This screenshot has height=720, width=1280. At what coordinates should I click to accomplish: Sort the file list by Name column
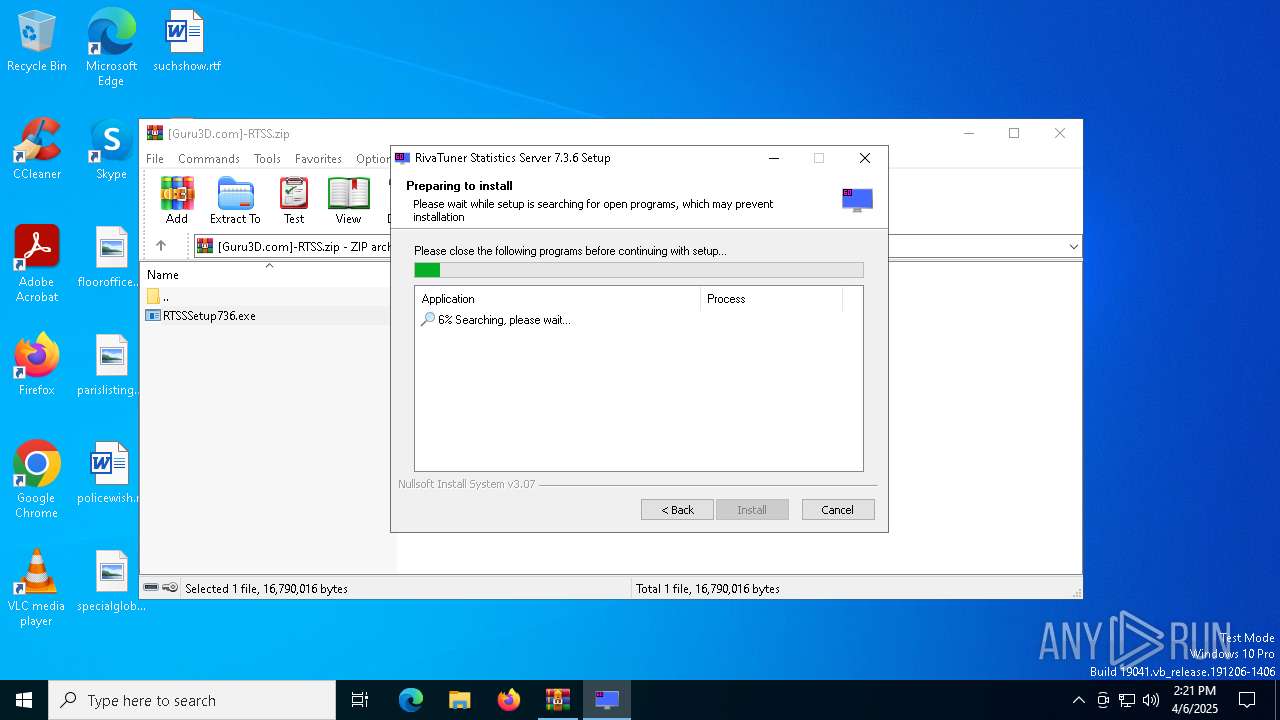[x=163, y=275]
